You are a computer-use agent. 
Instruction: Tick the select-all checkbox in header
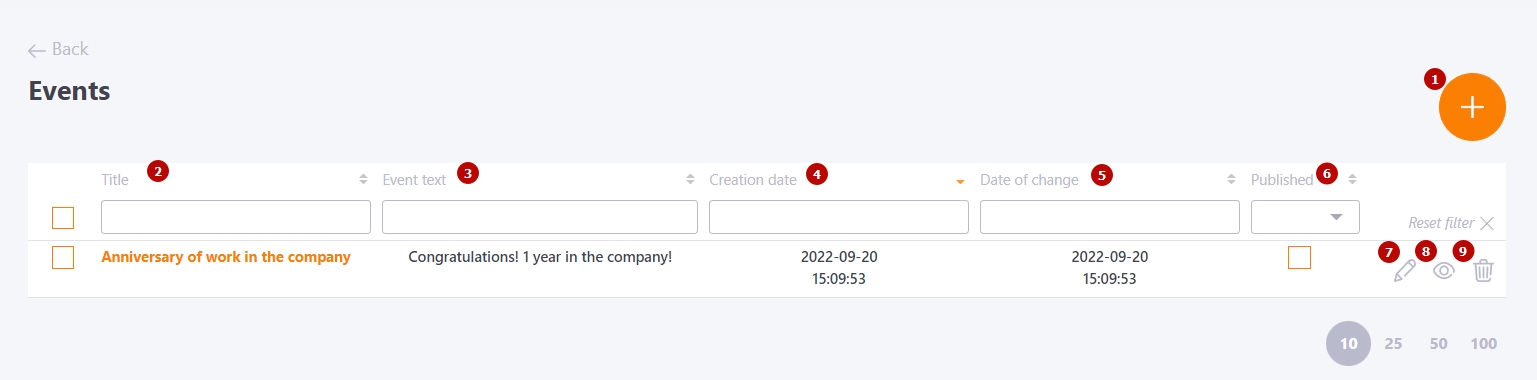[x=63, y=218]
